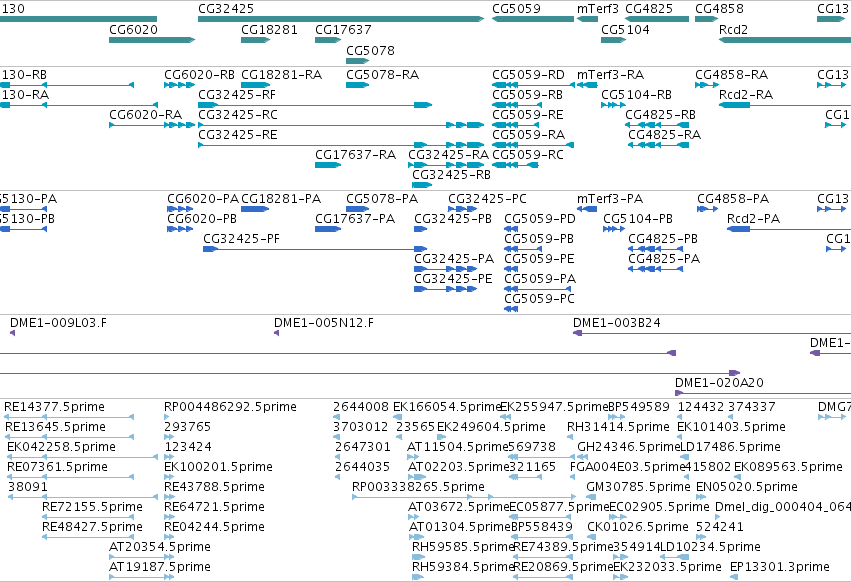
Task: Click transcript Rcd2-RA
Action: [746, 95]
